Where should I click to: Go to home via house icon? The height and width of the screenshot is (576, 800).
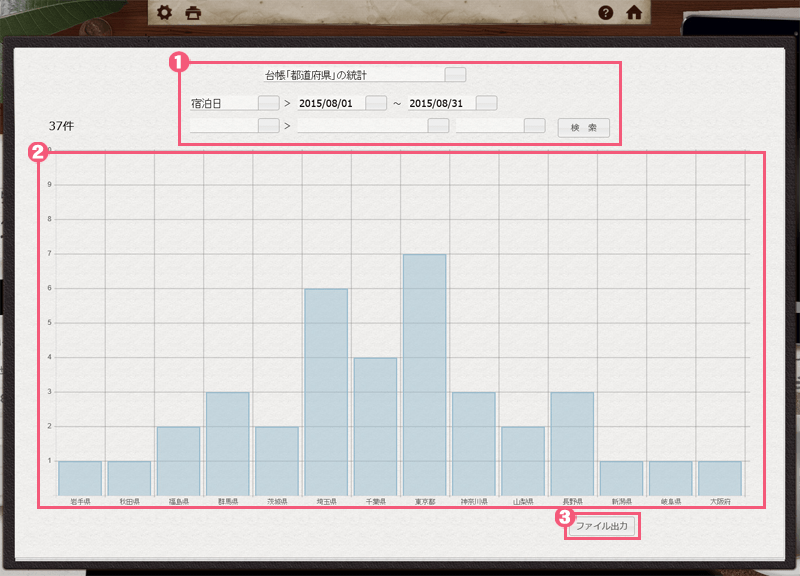pyautogui.click(x=633, y=13)
